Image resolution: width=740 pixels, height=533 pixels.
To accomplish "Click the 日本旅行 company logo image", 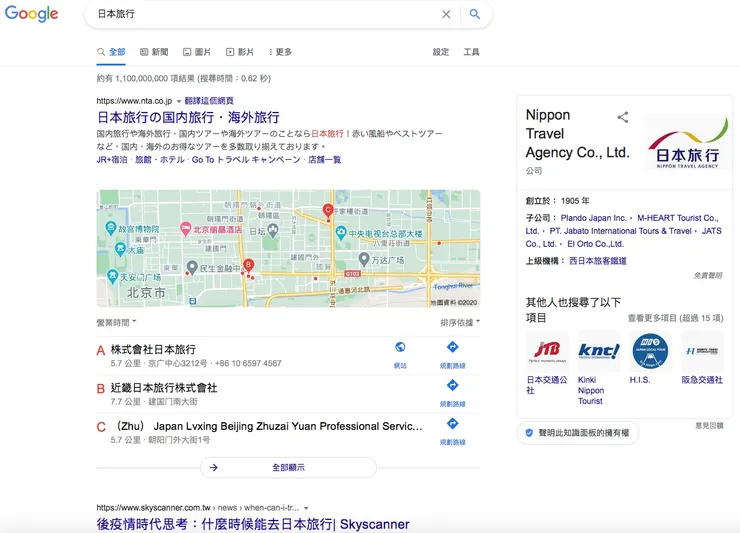I will (x=687, y=142).
